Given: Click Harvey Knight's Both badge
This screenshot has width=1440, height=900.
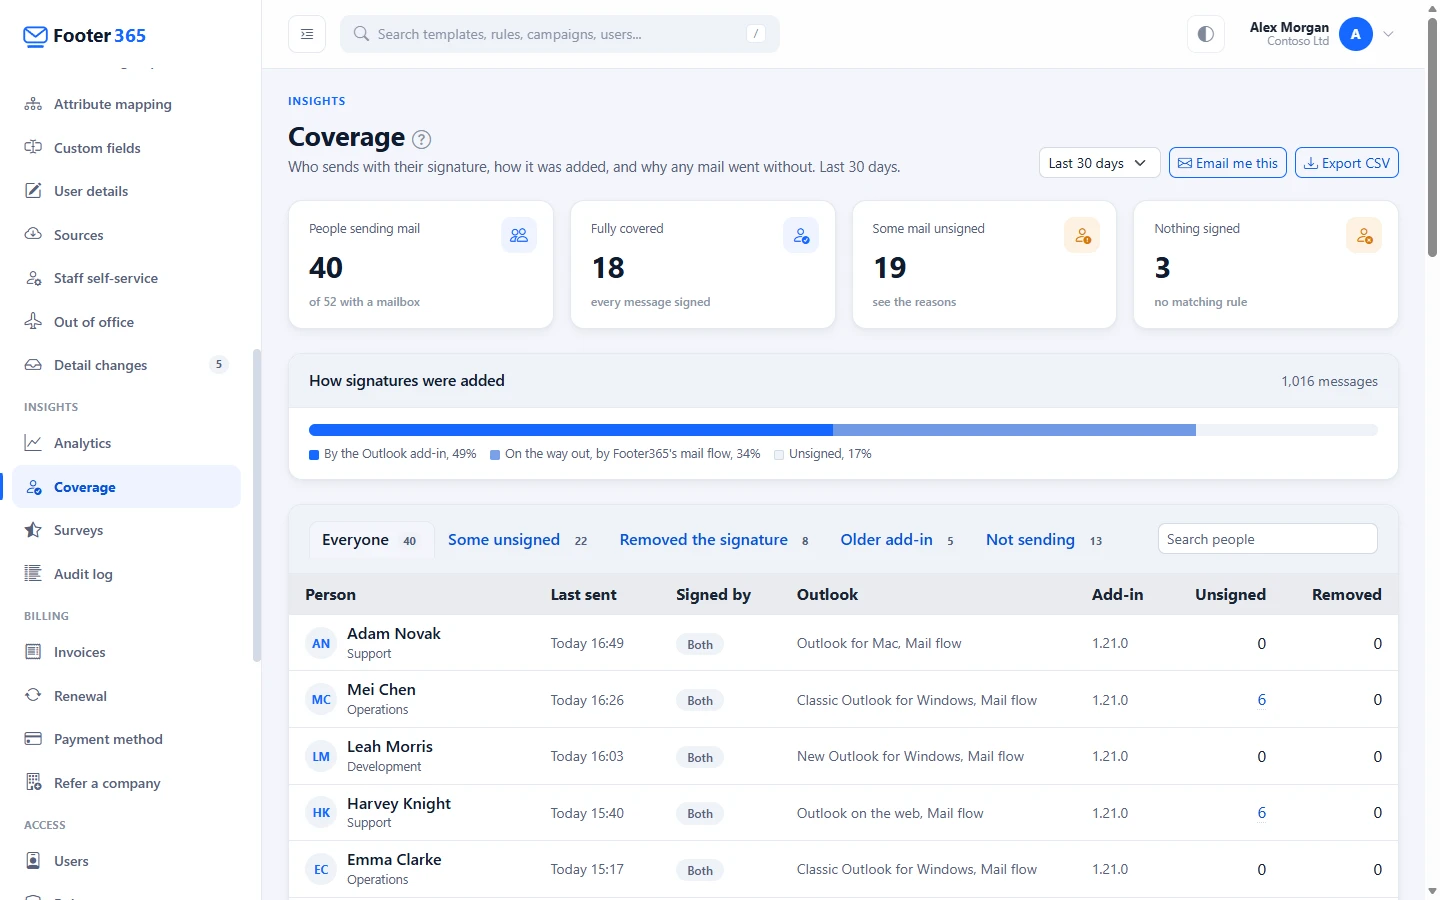Looking at the screenshot, I should coord(700,814).
